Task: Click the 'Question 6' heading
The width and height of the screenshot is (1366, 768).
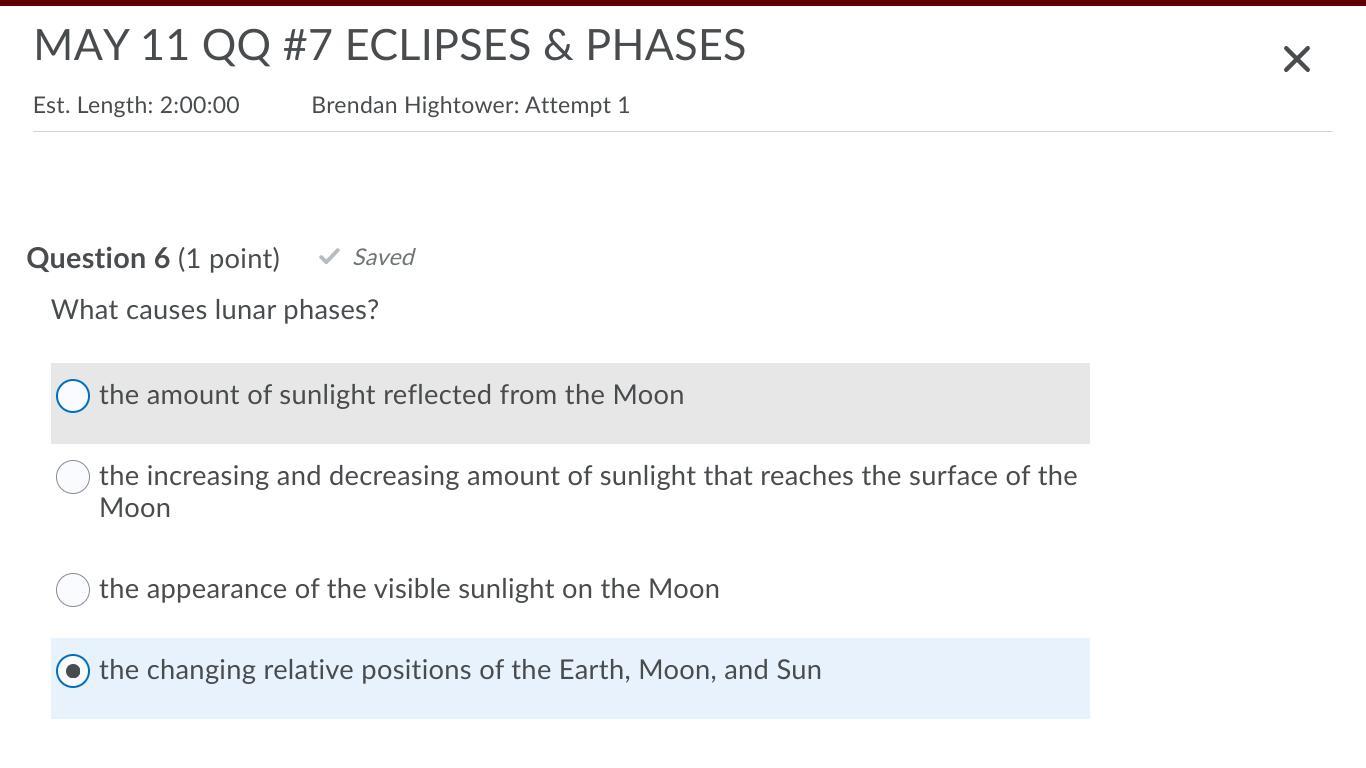Action: [x=98, y=258]
